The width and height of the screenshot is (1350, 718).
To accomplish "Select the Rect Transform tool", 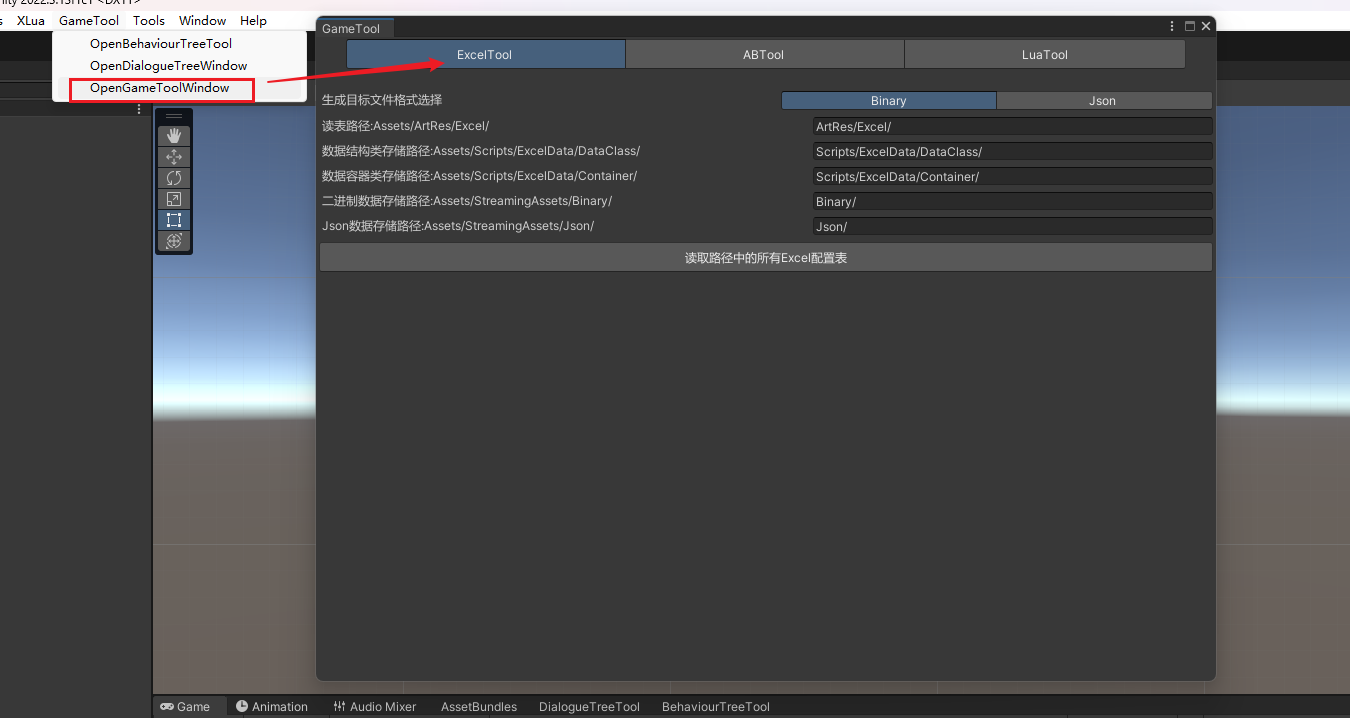I will [174, 220].
